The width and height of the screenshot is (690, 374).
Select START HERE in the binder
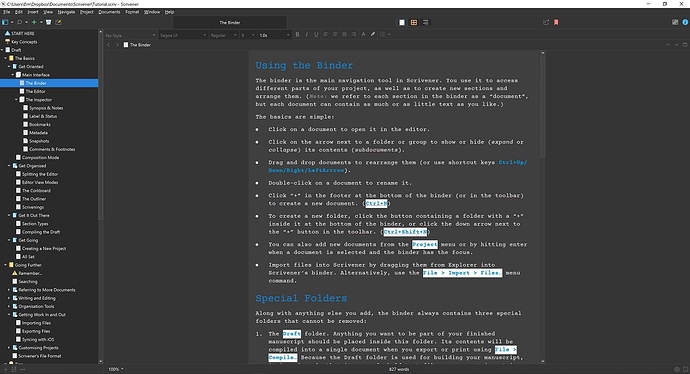click(x=22, y=33)
